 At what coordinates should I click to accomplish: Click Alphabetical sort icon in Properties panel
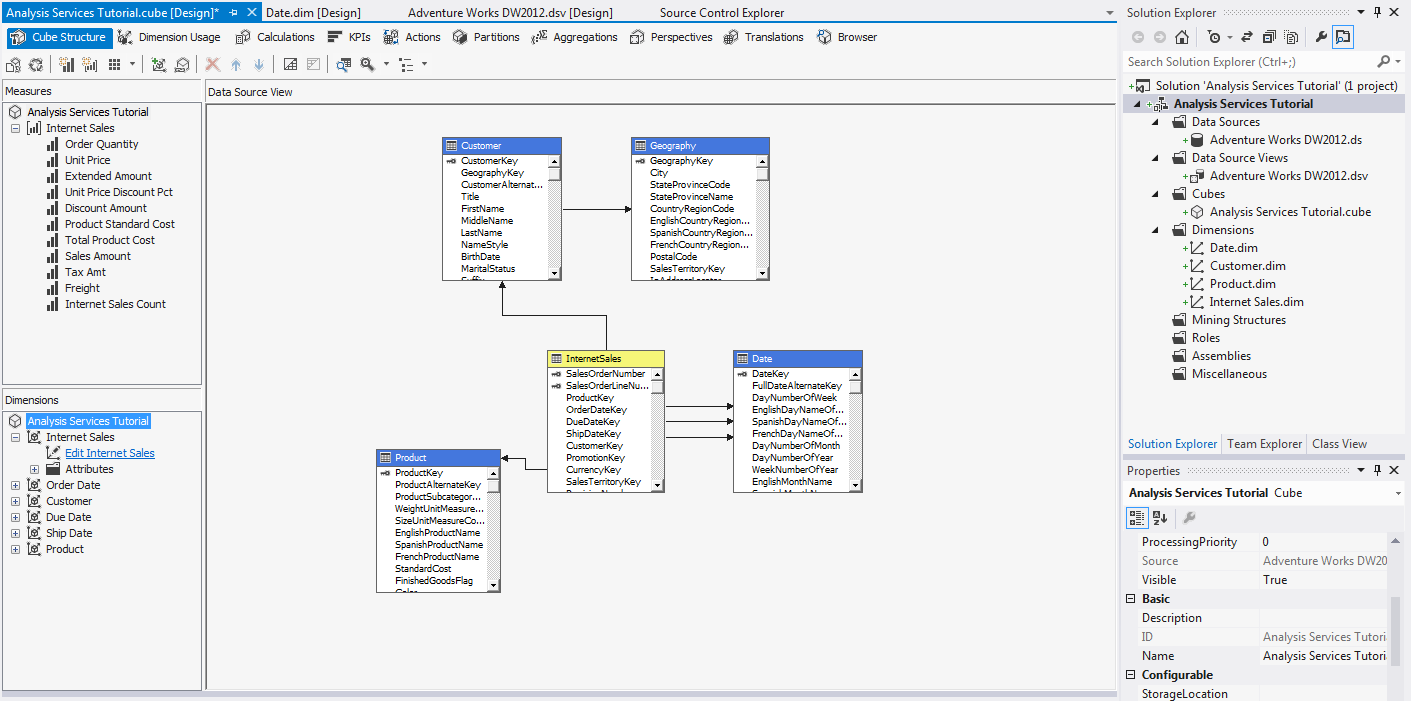click(1160, 517)
